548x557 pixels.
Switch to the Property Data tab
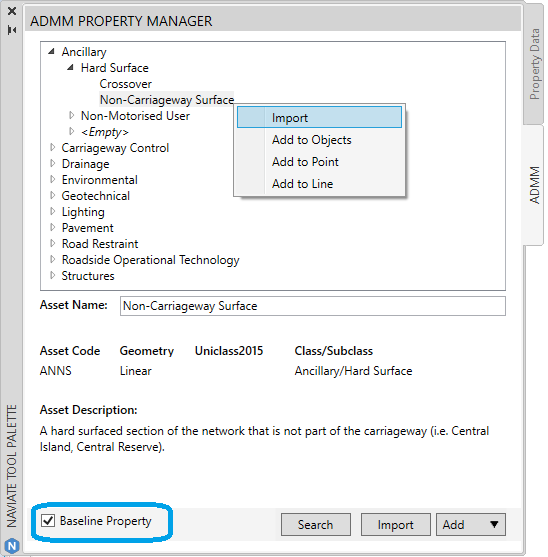click(x=534, y=64)
